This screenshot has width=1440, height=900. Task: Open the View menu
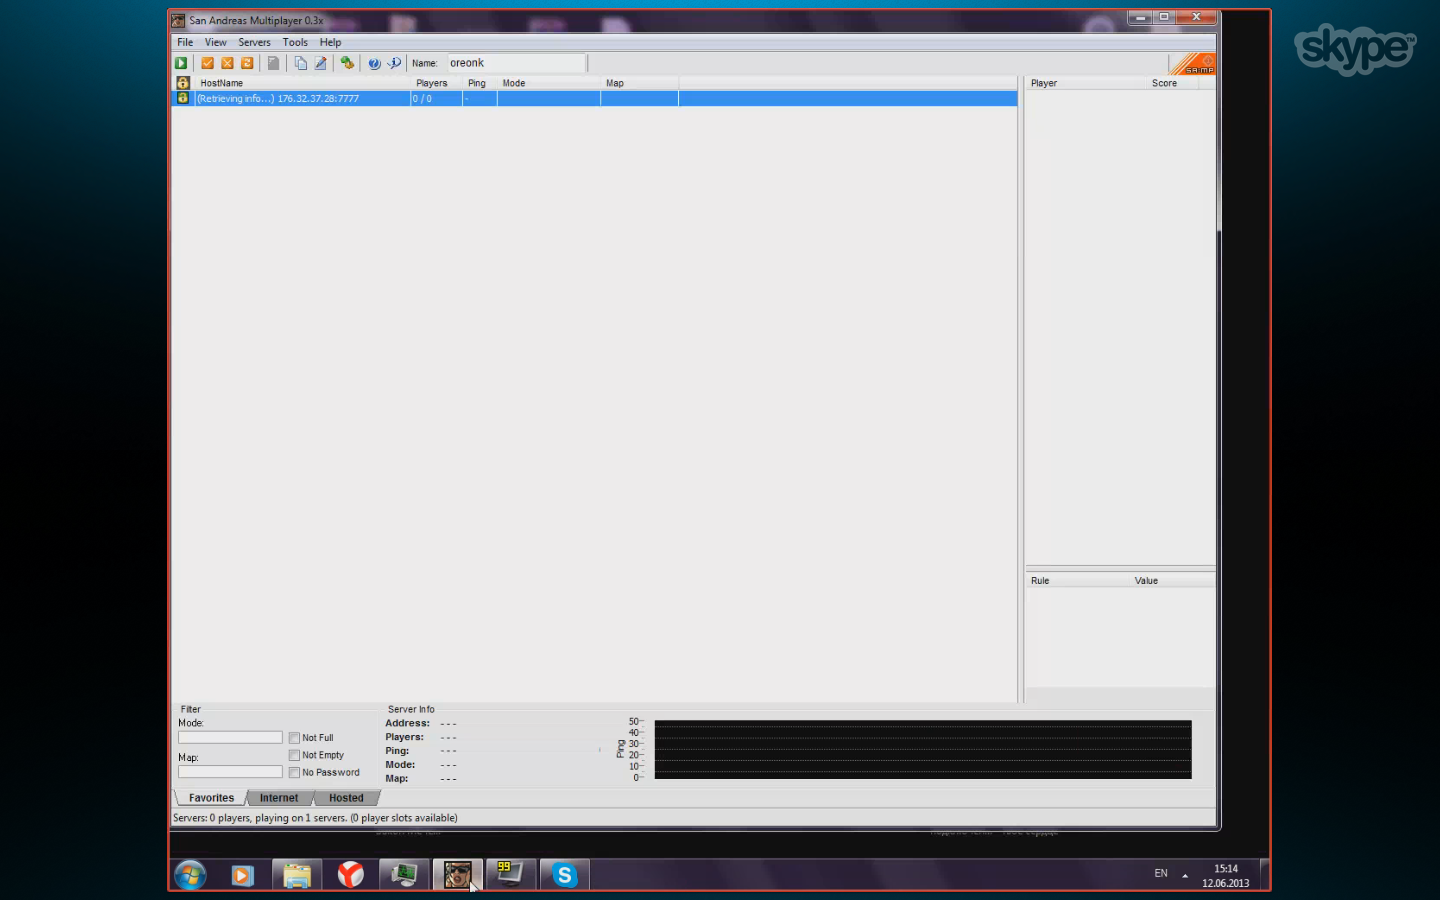(x=216, y=42)
